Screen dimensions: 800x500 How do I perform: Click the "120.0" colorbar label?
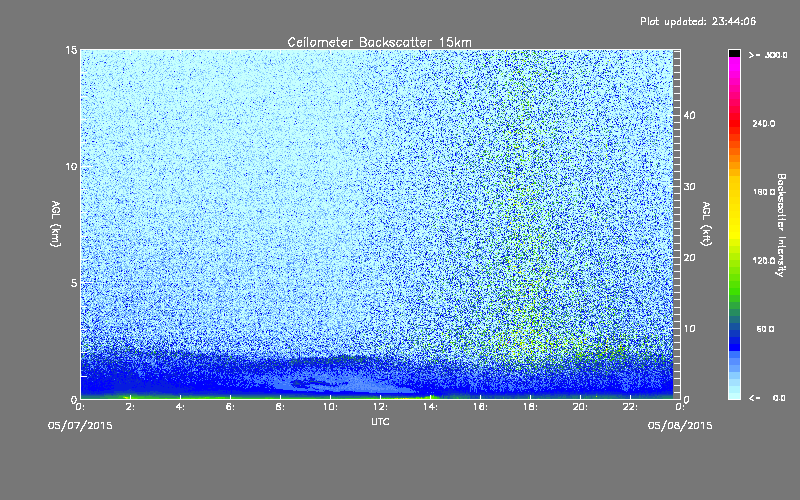coord(764,260)
